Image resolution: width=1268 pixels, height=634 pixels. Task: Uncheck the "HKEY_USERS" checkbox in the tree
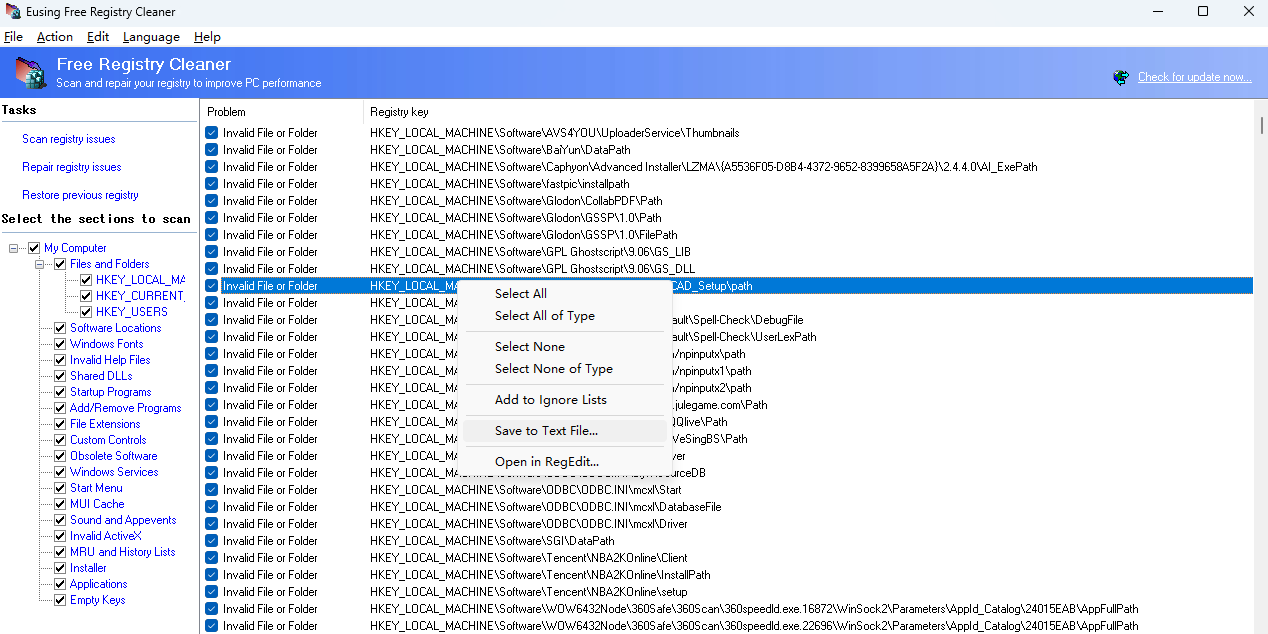(86, 311)
